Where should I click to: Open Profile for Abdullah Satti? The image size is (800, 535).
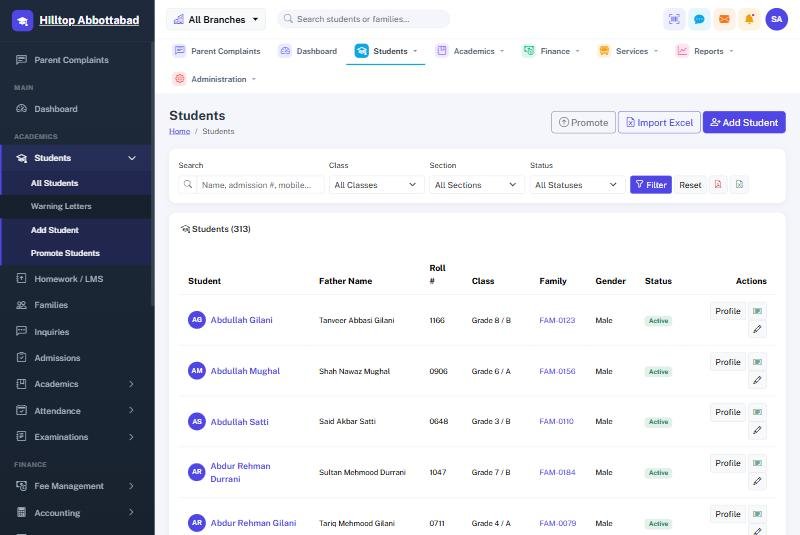[728, 412]
